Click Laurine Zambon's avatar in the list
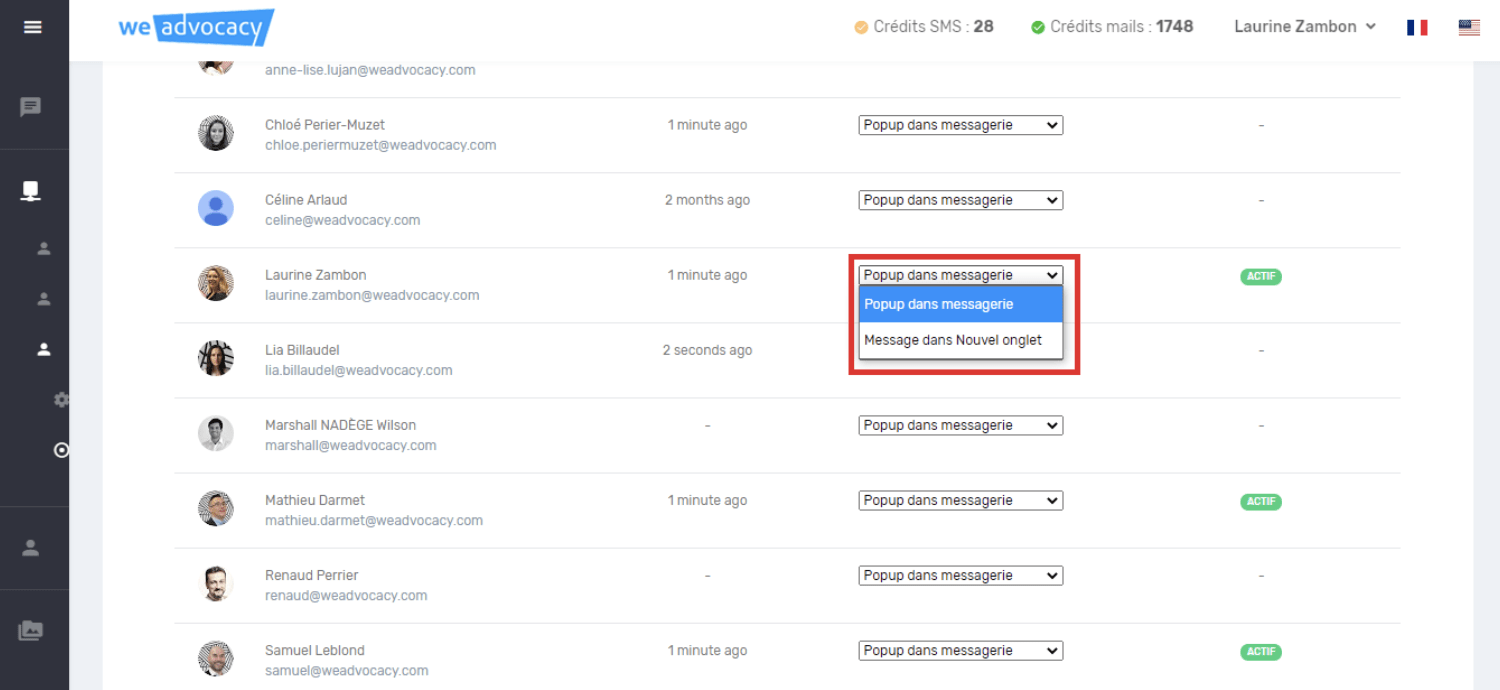The height and width of the screenshot is (690, 1500). coord(216,283)
